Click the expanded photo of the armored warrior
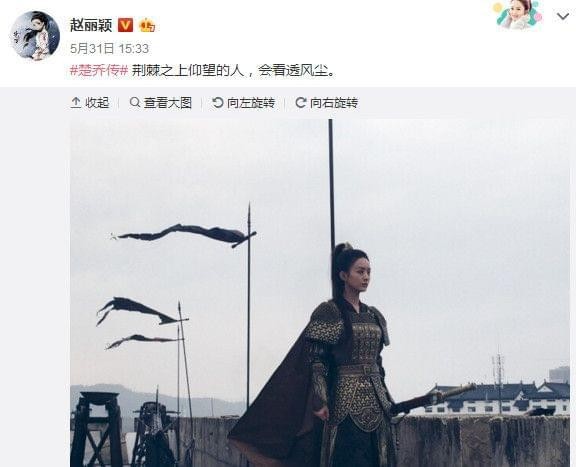 point(320,293)
